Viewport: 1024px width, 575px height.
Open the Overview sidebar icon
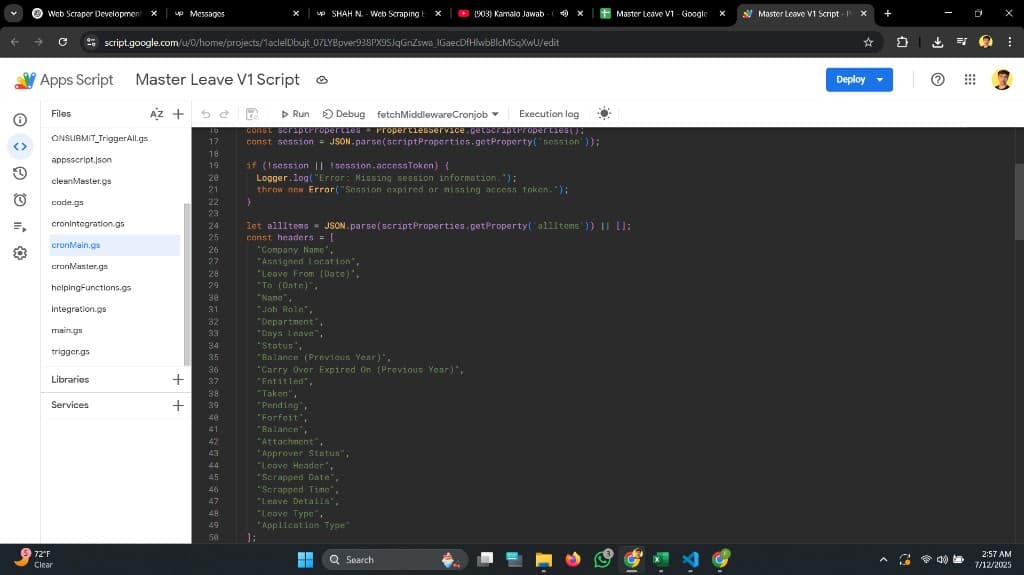point(20,120)
